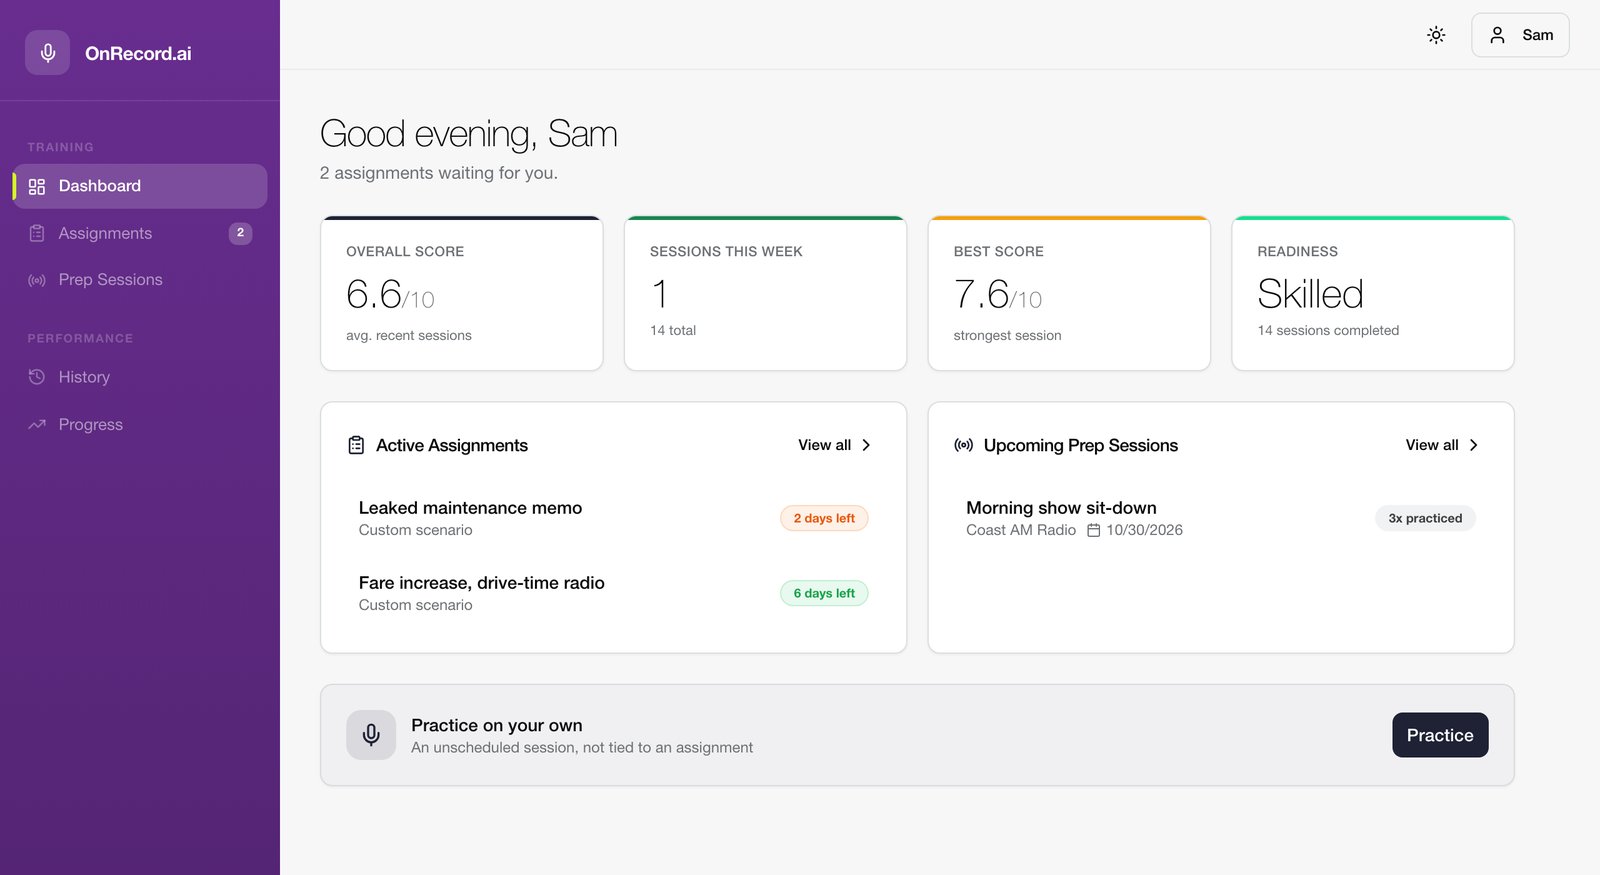1600x875 pixels.
Task: Click the 2 days left badge
Action: (x=824, y=518)
